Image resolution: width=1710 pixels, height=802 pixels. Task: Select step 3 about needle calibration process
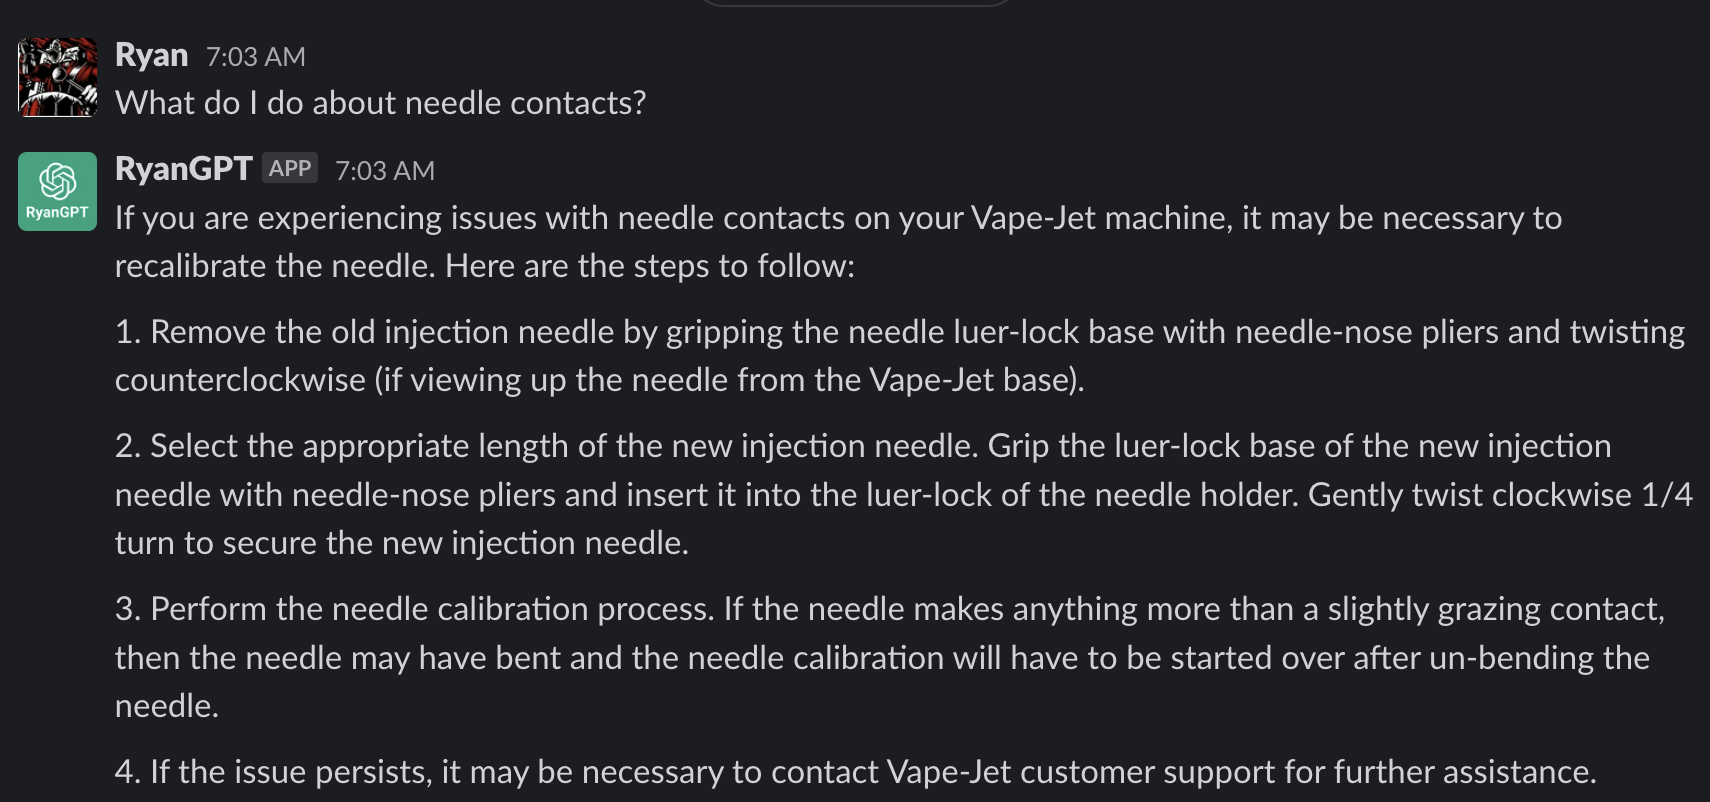[890, 657]
